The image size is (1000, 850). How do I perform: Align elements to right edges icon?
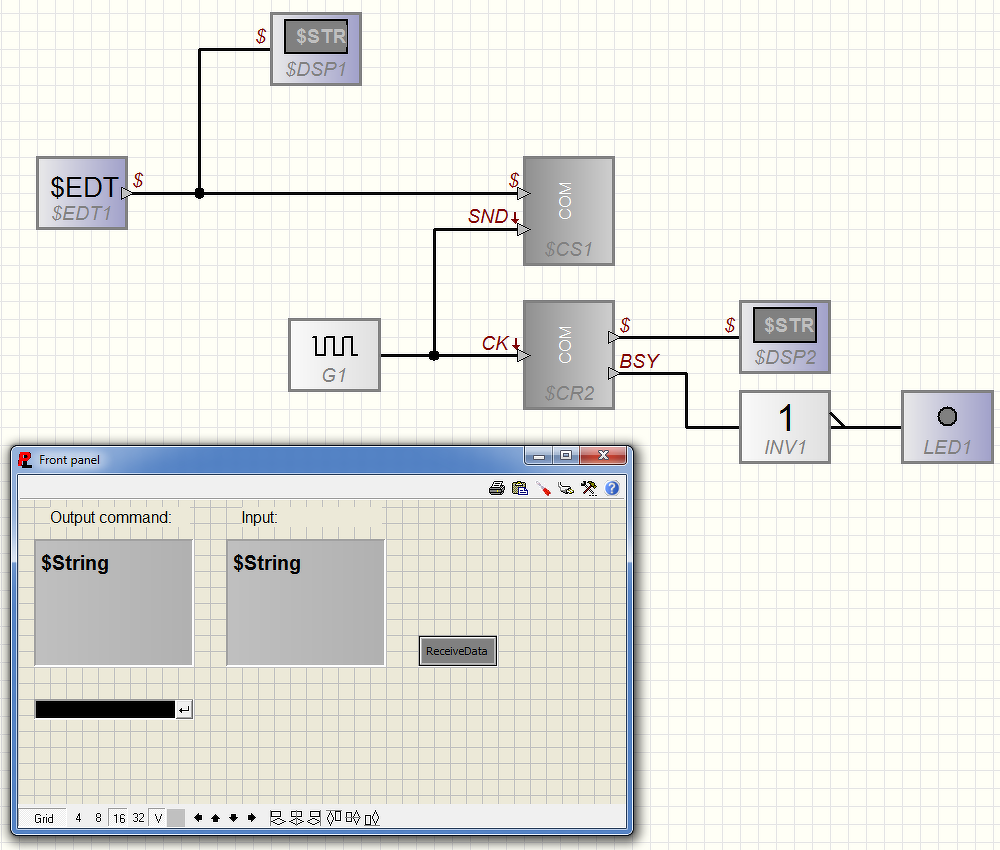point(314,817)
